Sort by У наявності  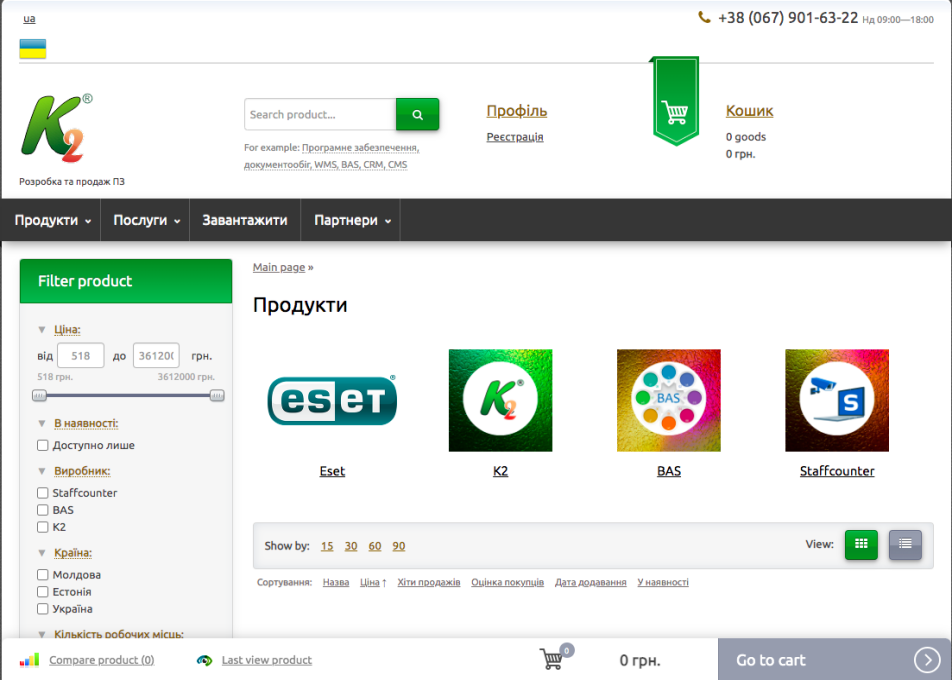click(663, 582)
